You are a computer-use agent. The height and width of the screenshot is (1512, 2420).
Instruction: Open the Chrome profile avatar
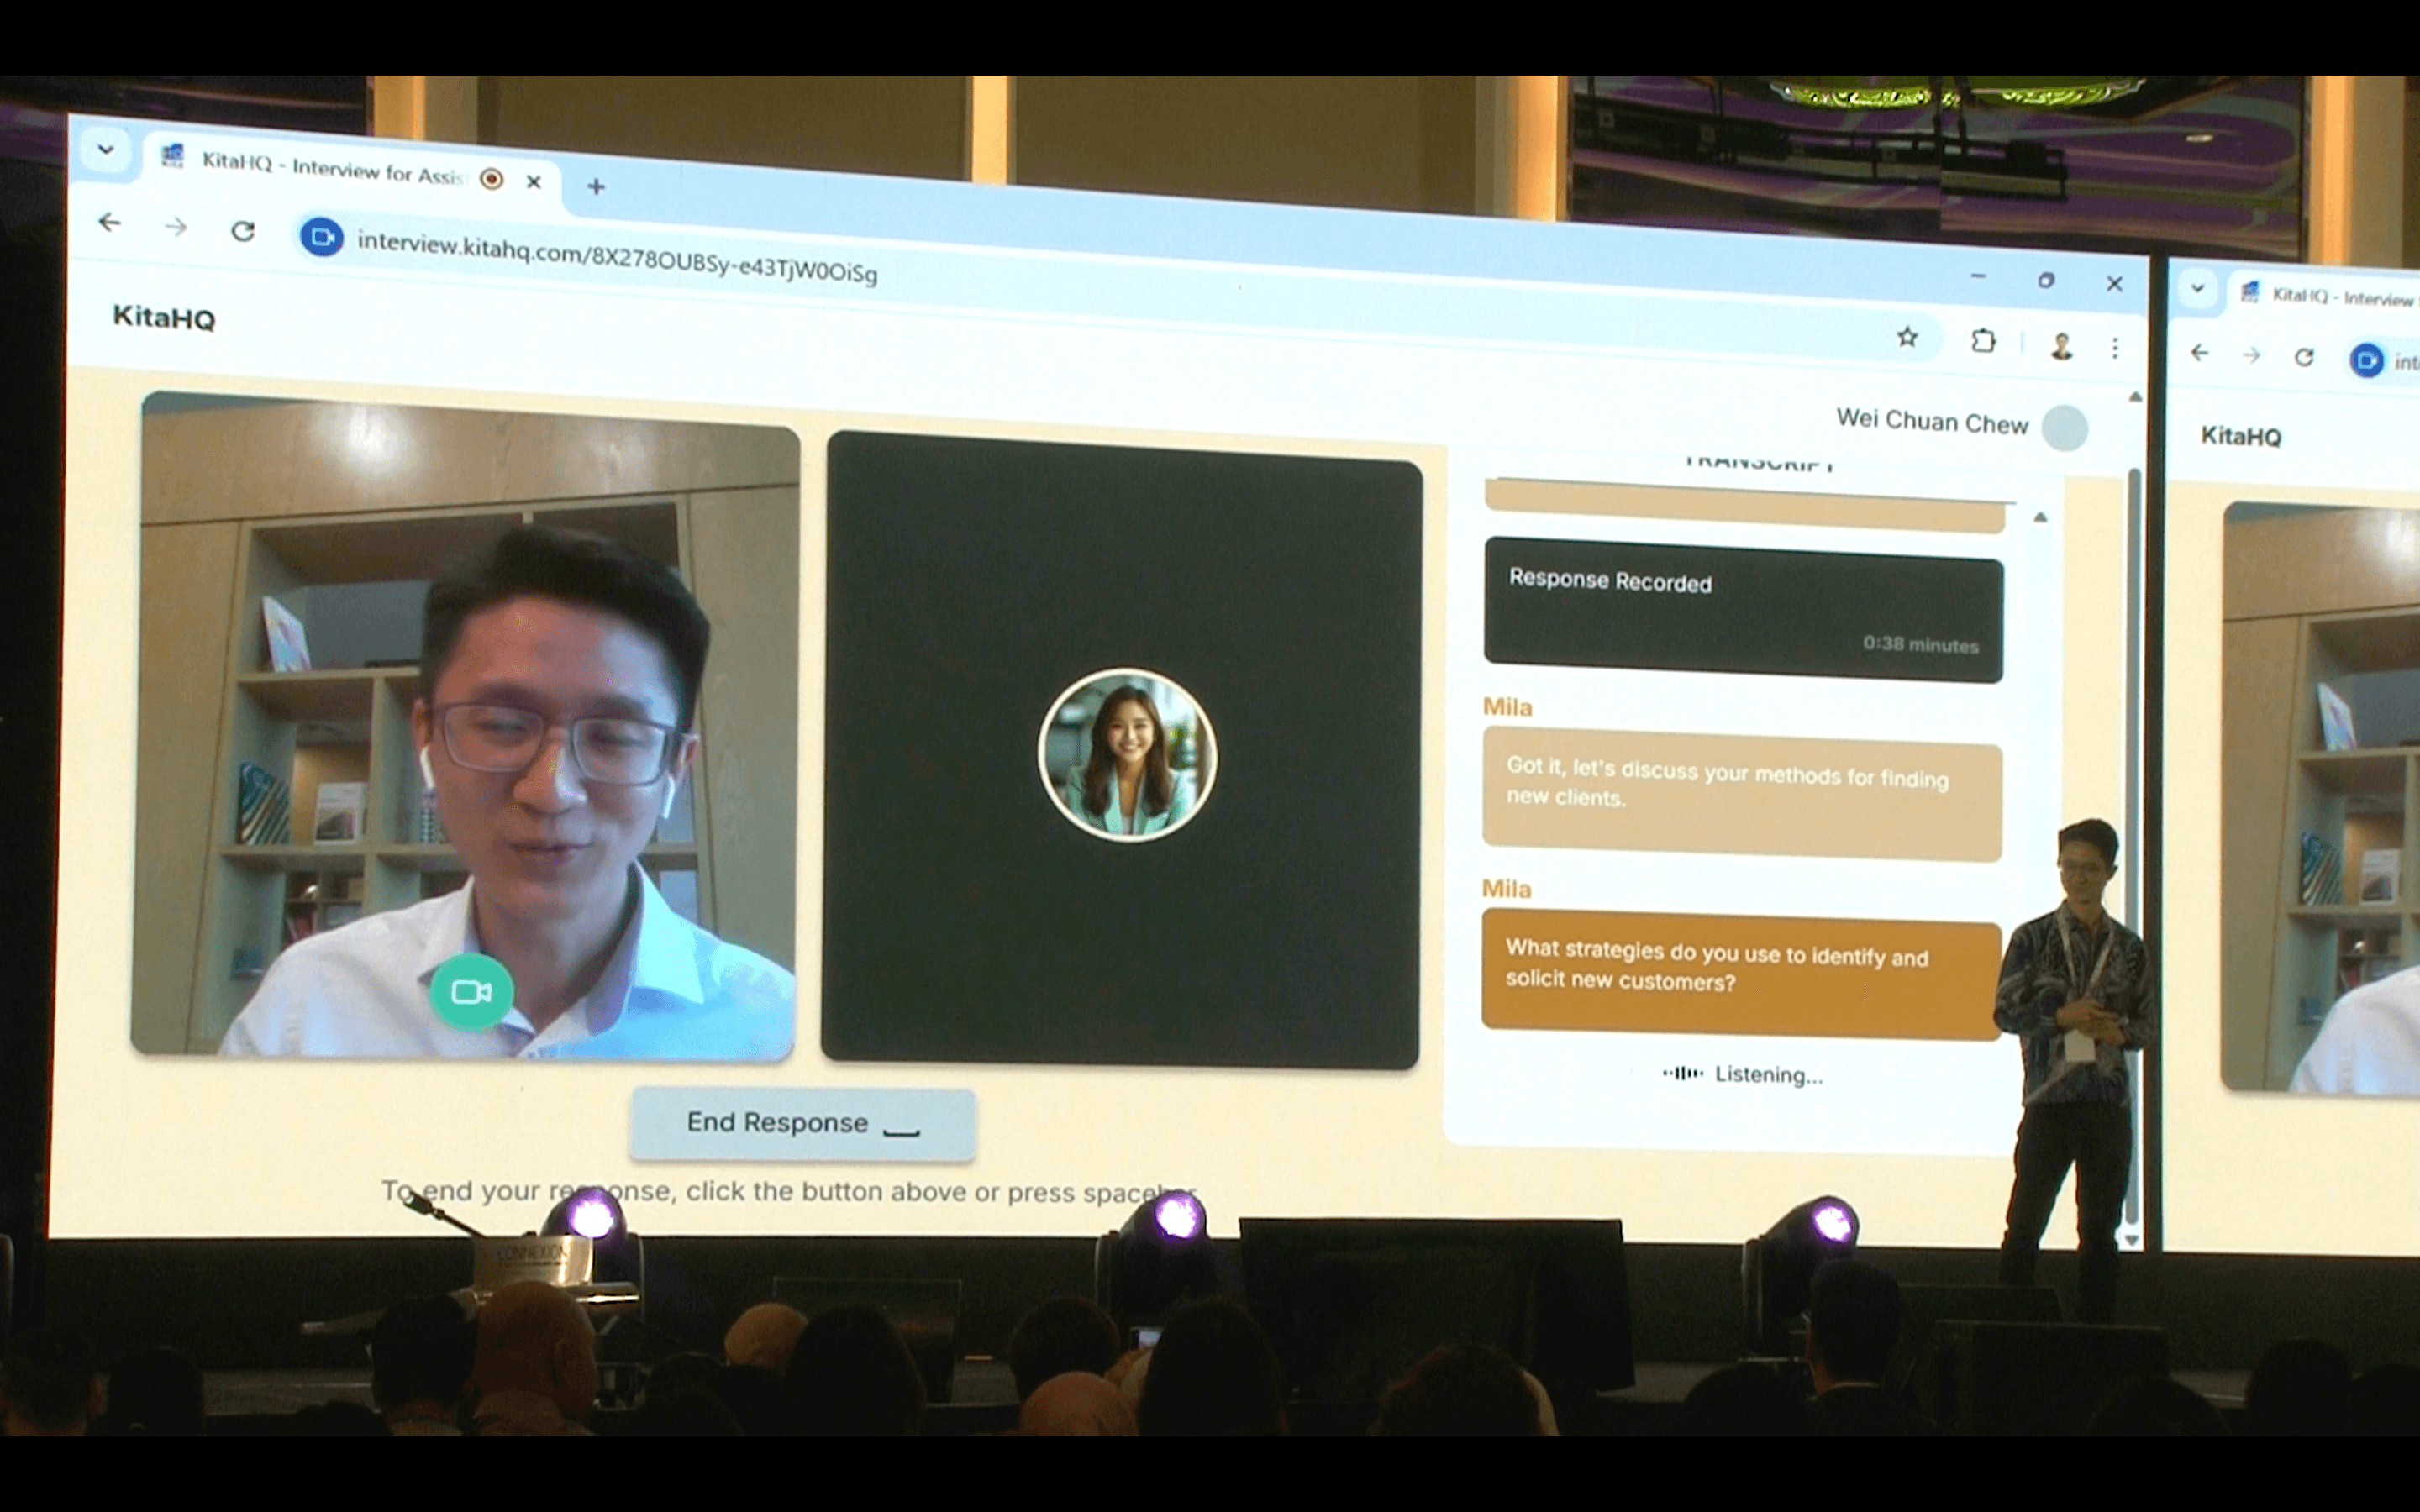(2061, 346)
